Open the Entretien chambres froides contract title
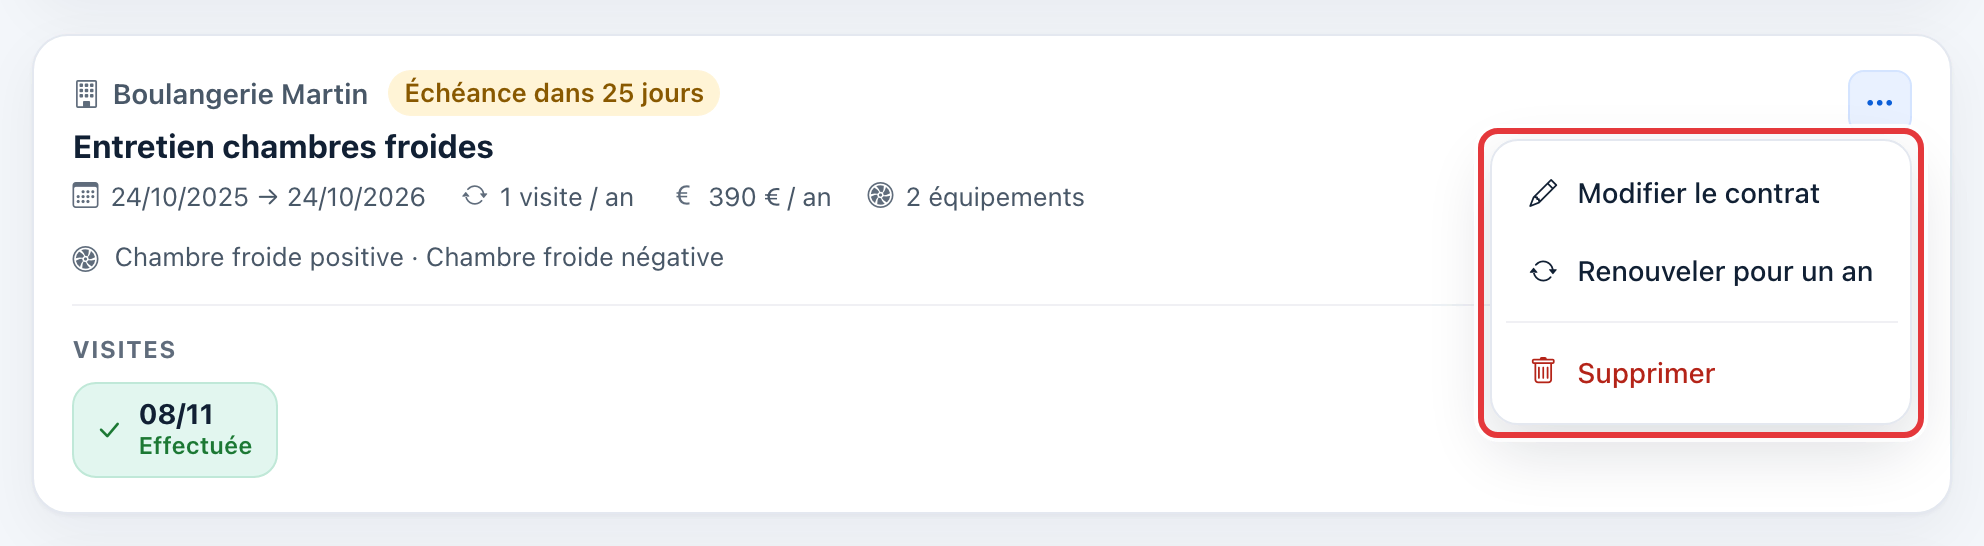 (283, 147)
